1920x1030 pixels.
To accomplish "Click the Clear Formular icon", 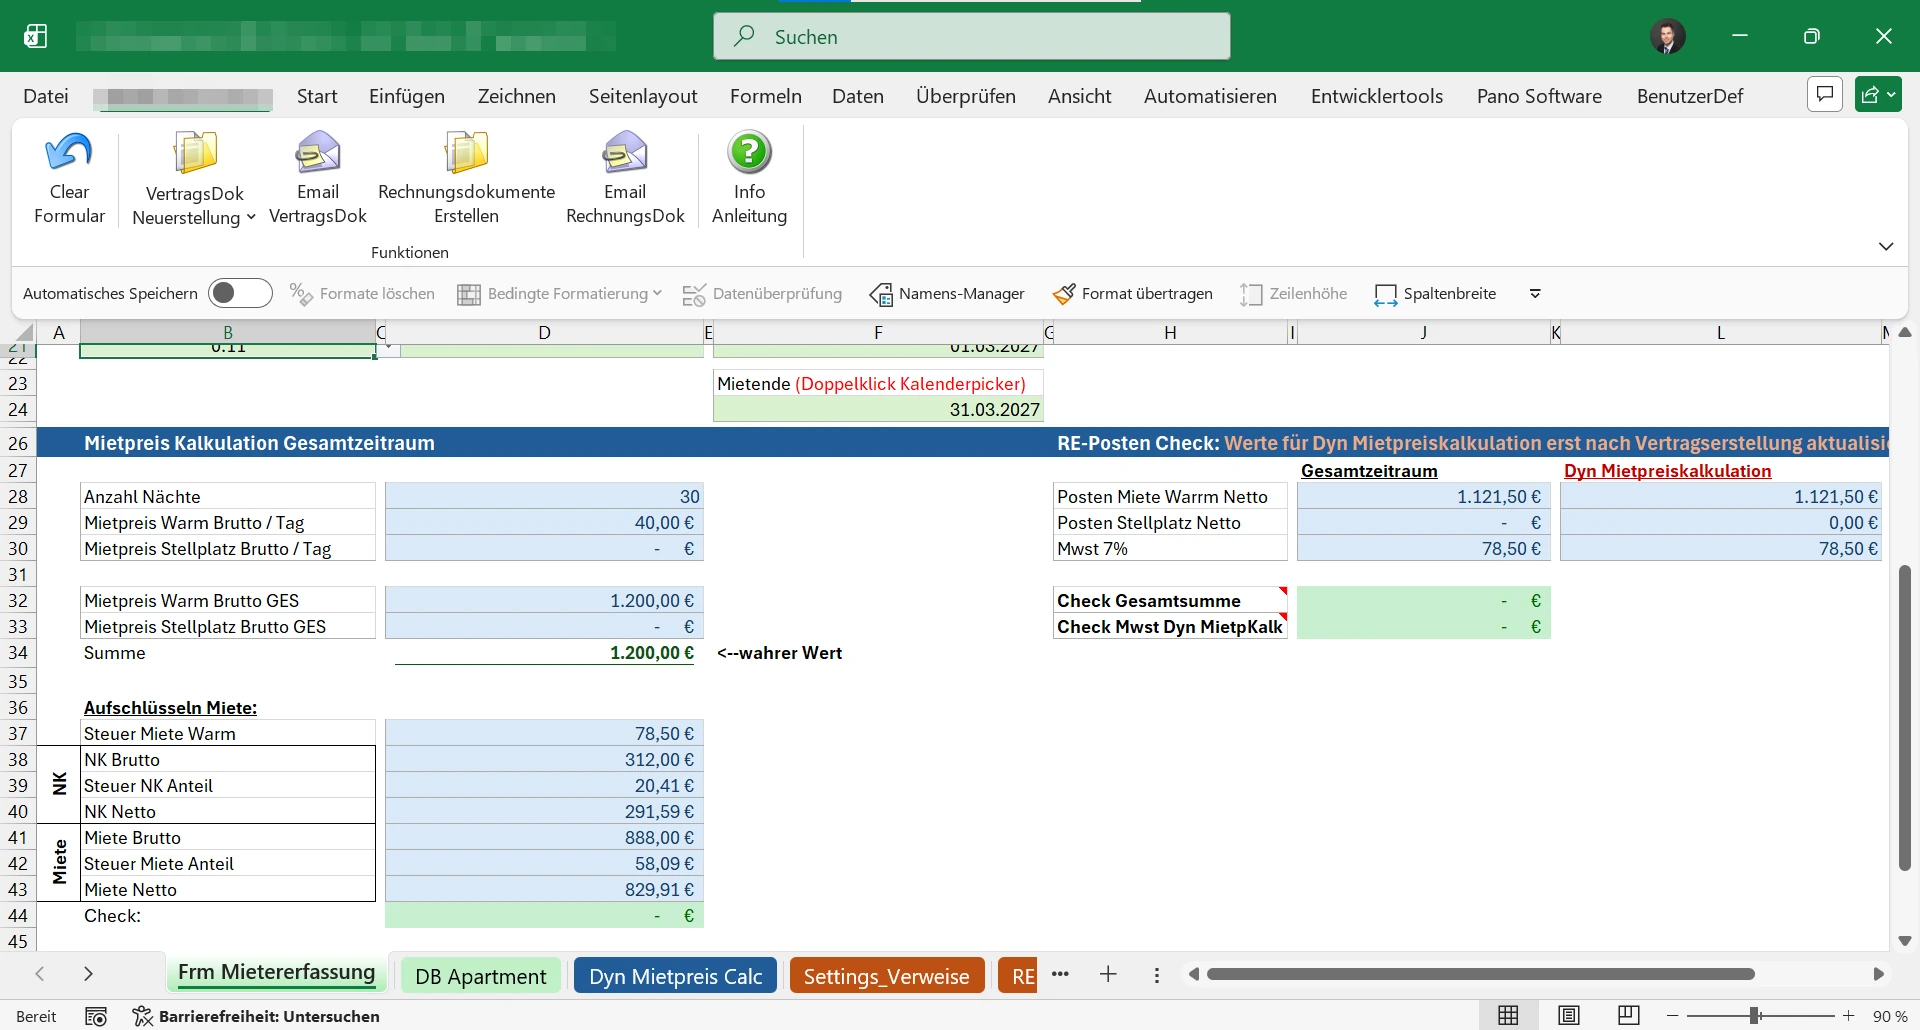I will click(69, 153).
